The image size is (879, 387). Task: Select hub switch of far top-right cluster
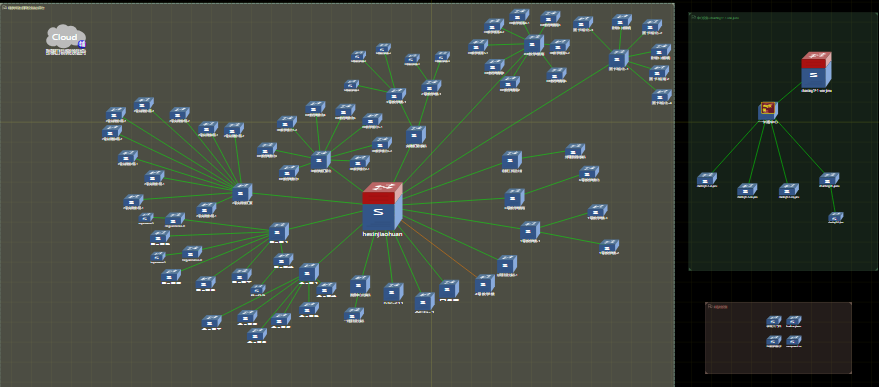tap(618, 58)
